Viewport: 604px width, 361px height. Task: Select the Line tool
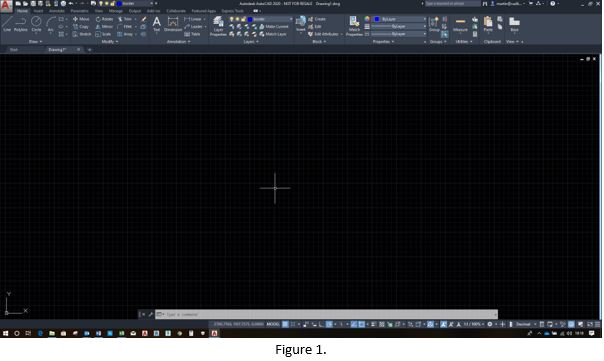click(7, 24)
